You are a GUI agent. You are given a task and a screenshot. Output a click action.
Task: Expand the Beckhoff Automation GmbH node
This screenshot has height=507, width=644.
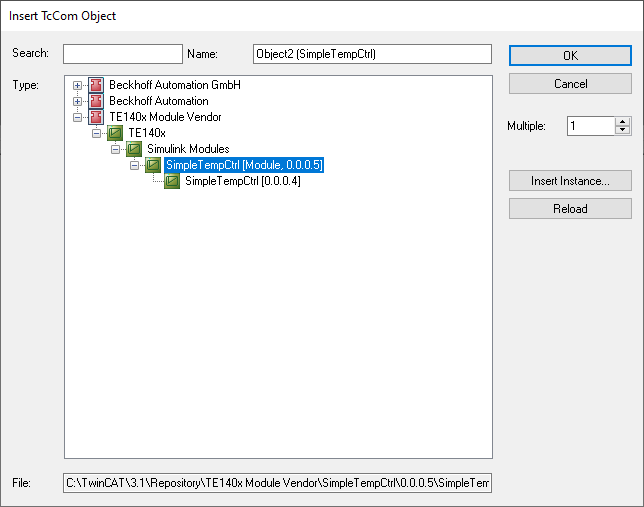point(77,85)
